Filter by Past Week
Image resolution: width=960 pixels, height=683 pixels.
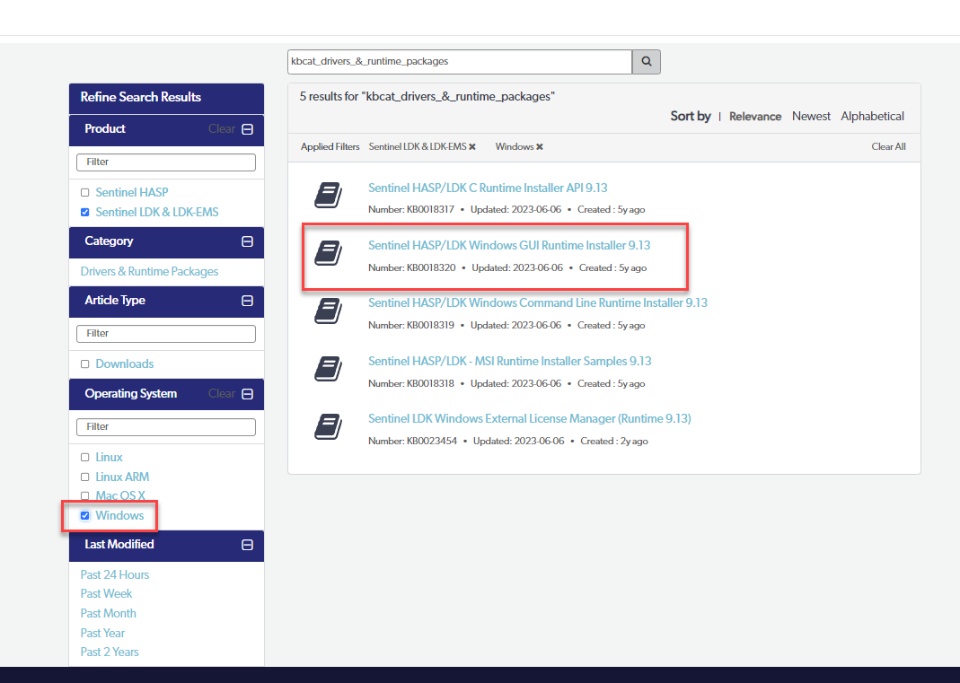[x=106, y=594]
